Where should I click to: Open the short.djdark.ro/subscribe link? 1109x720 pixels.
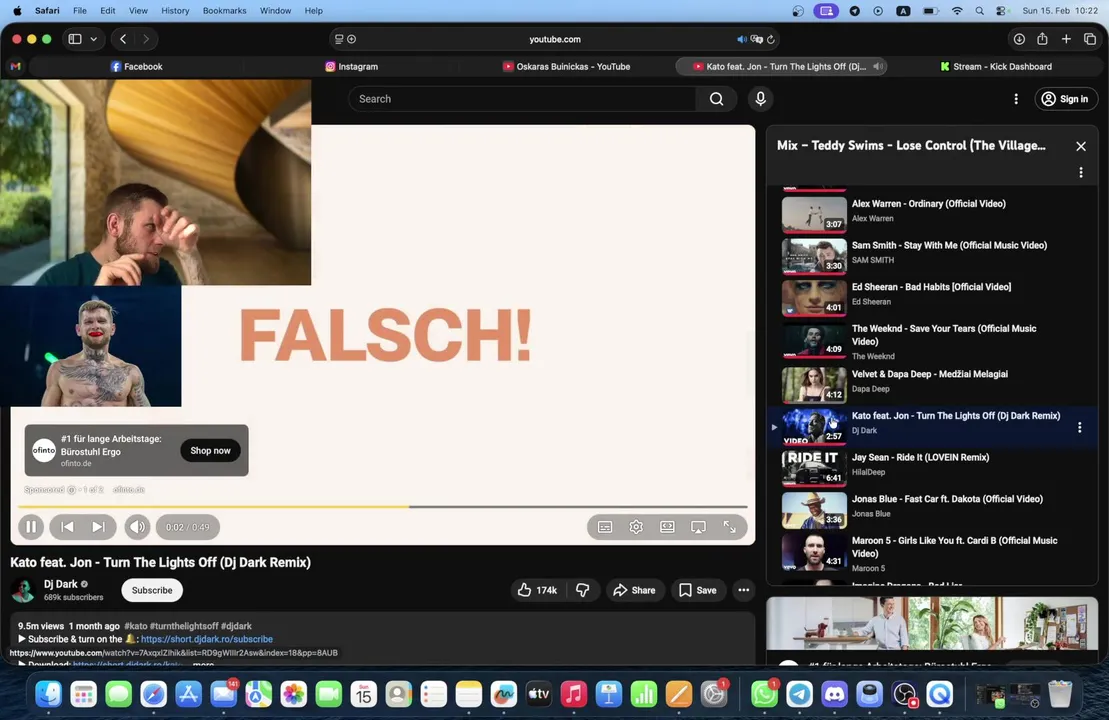click(207, 639)
